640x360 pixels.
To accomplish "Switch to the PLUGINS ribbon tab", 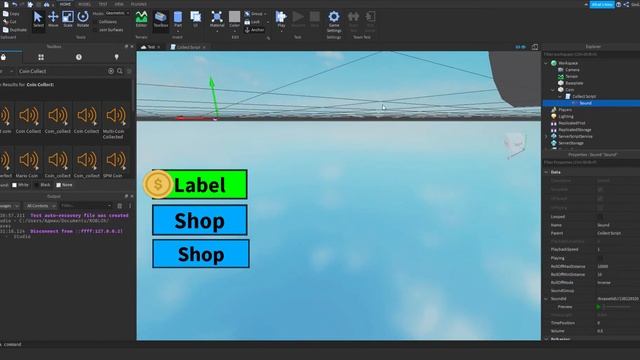I will [138, 4].
